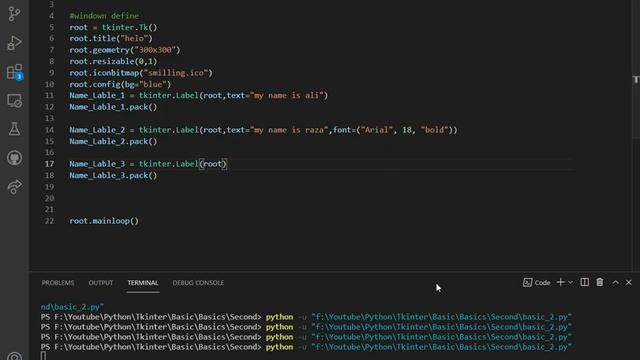Click line number 17 in gutter
The width and height of the screenshot is (640, 360).
[x=49, y=164]
